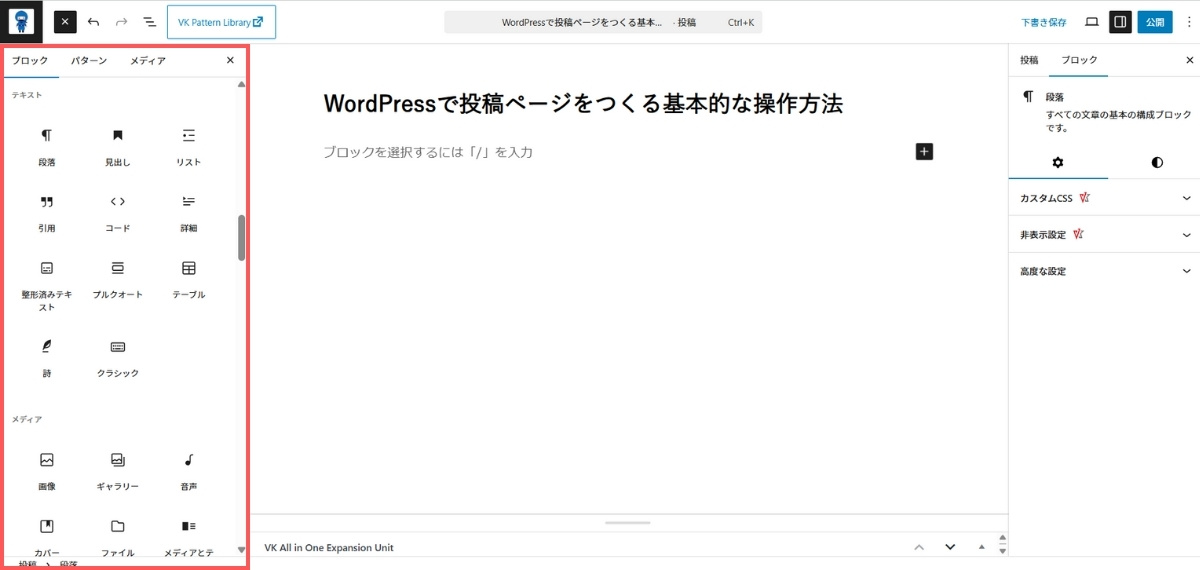1200x570 pixels.
Task: Click the inserter panel scrollbar thumb
Action: (x=241, y=238)
